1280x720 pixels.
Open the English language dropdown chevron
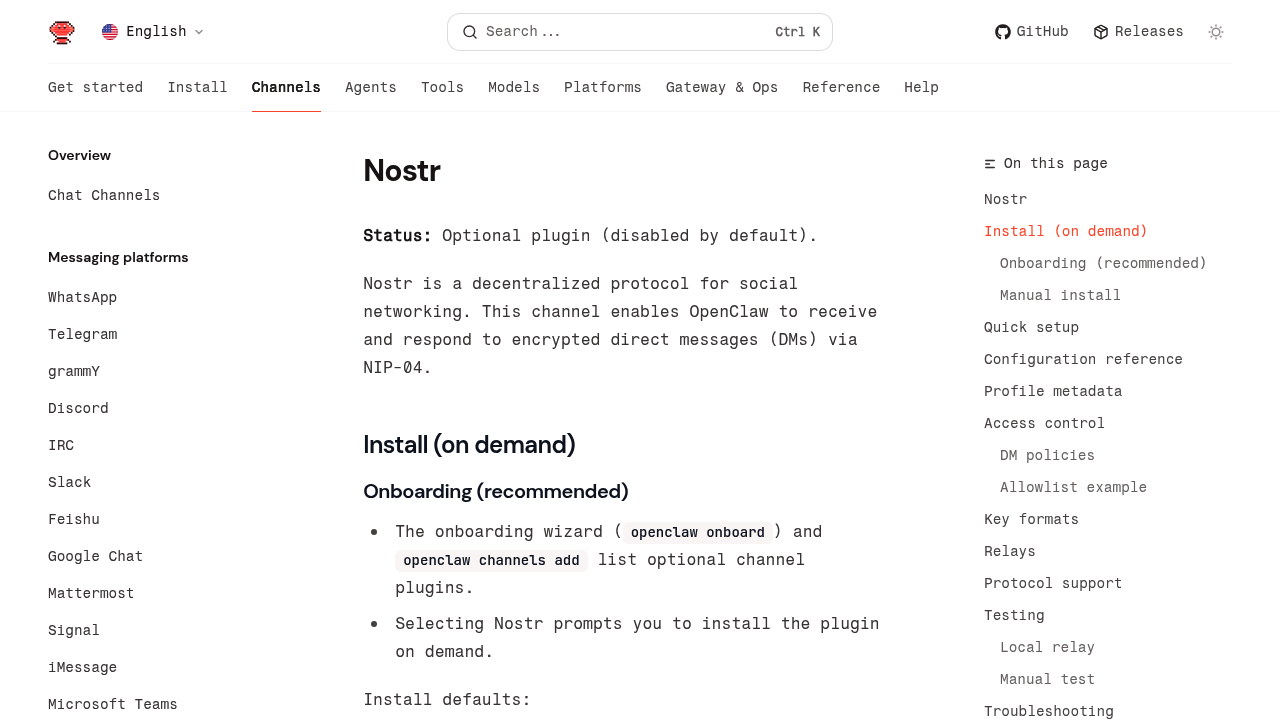coord(199,32)
